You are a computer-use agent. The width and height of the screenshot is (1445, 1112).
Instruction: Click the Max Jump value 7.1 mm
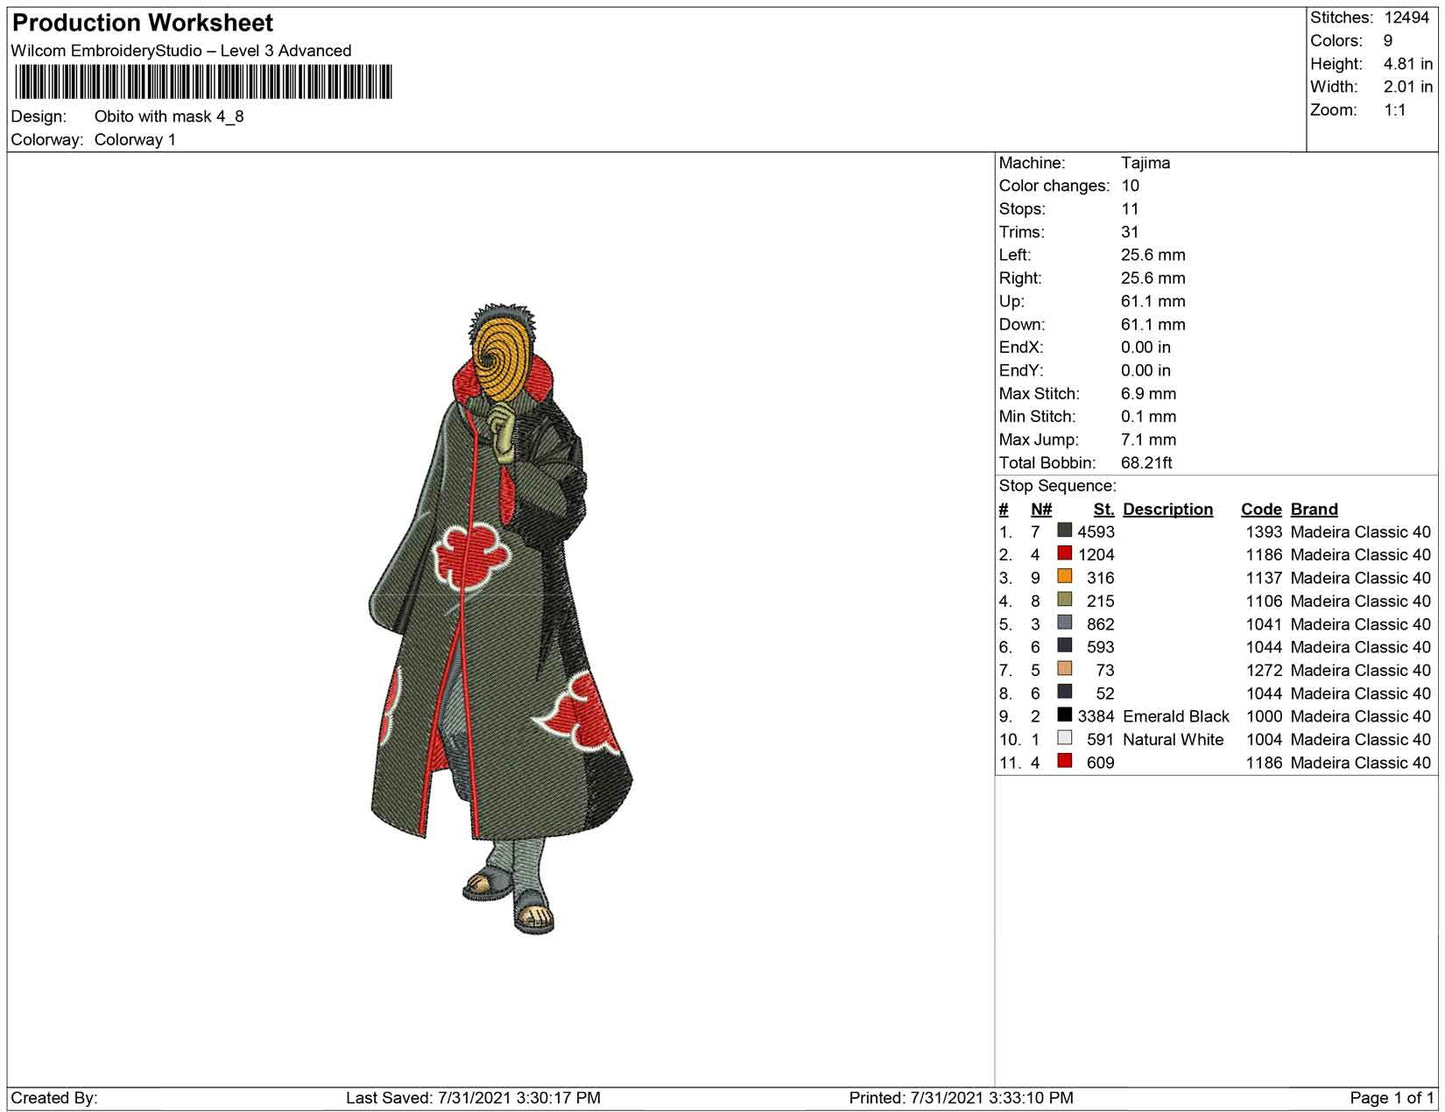(x=1148, y=440)
